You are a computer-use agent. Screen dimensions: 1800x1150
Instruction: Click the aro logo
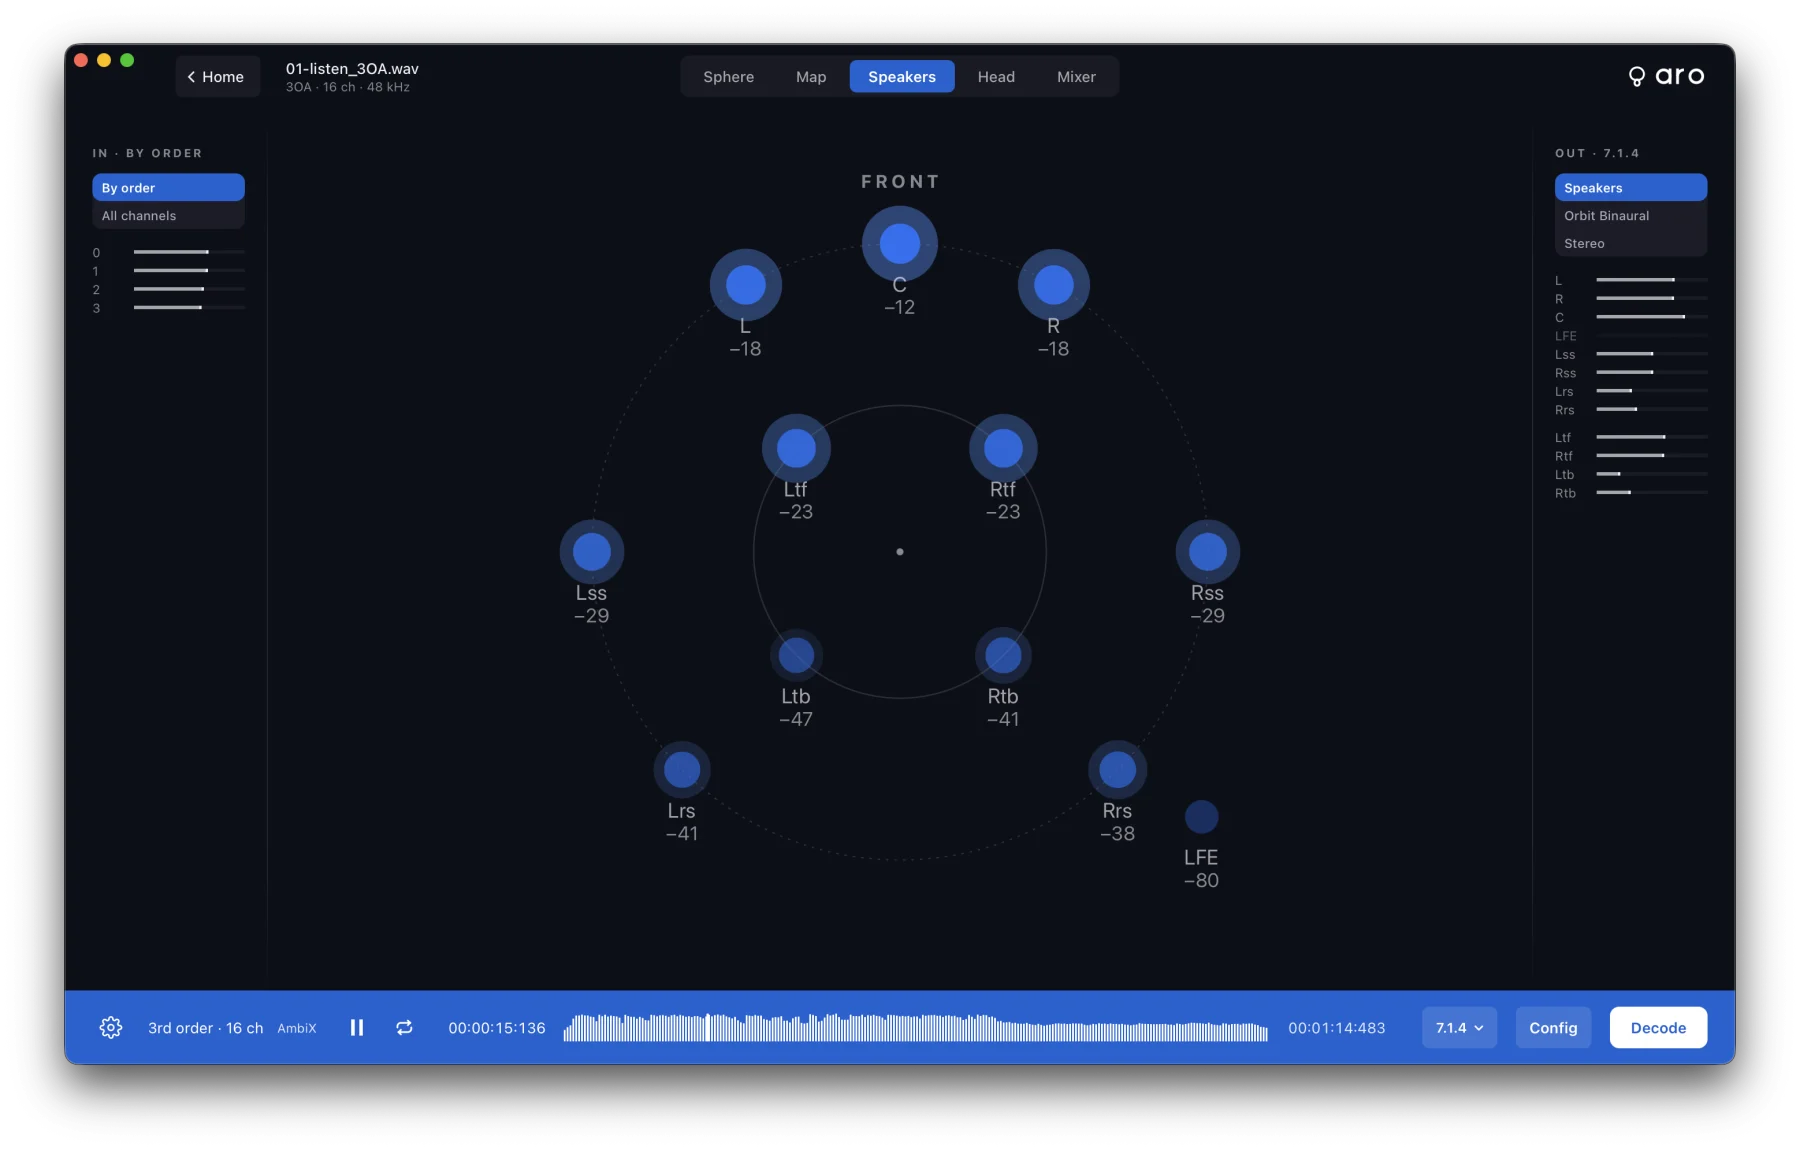(x=1666, y=76)
